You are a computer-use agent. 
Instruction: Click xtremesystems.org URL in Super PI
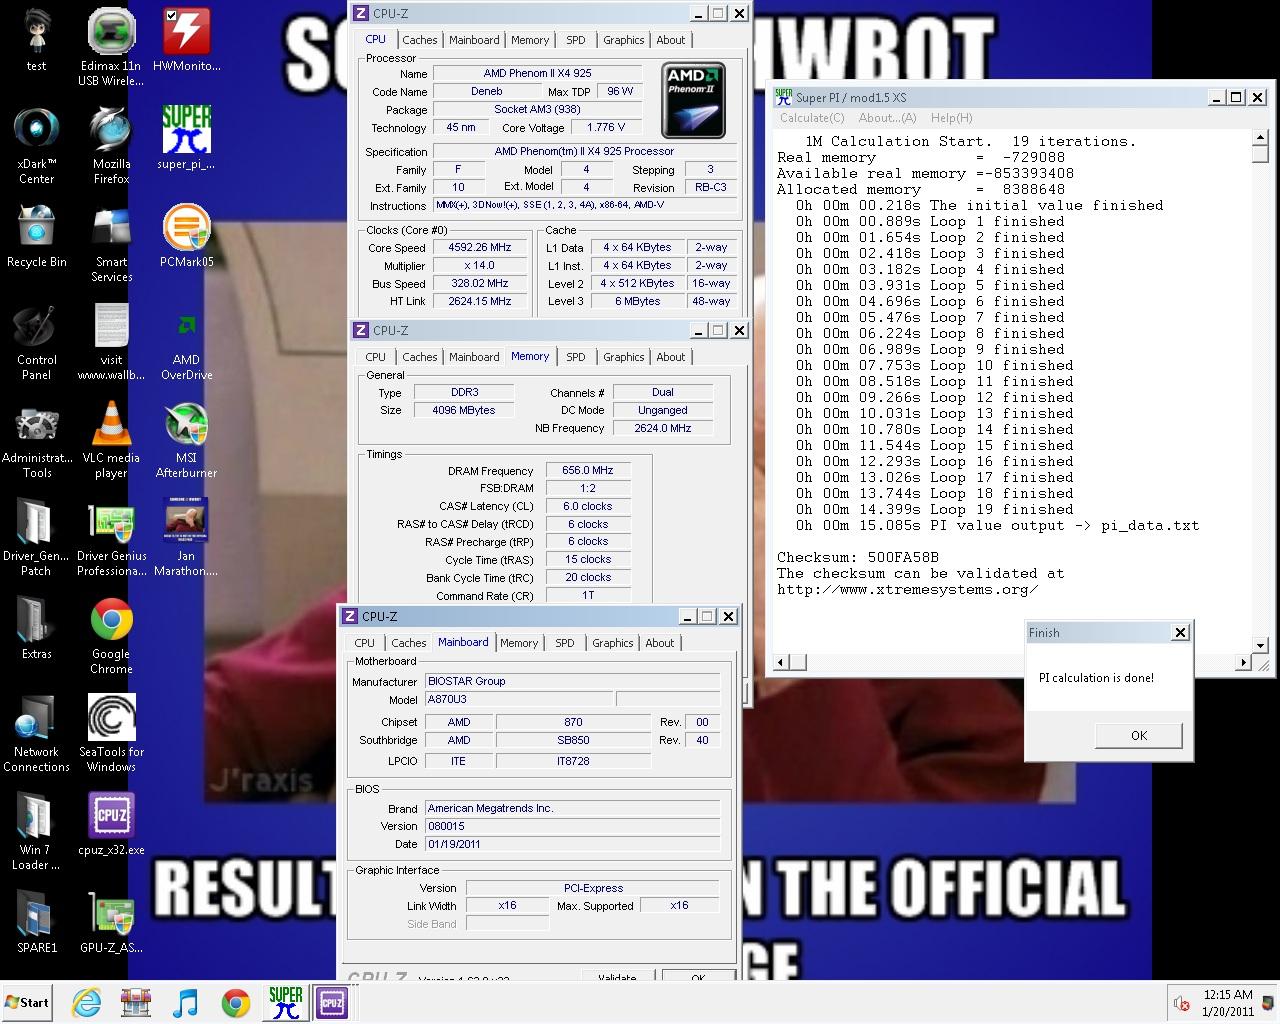908,589
